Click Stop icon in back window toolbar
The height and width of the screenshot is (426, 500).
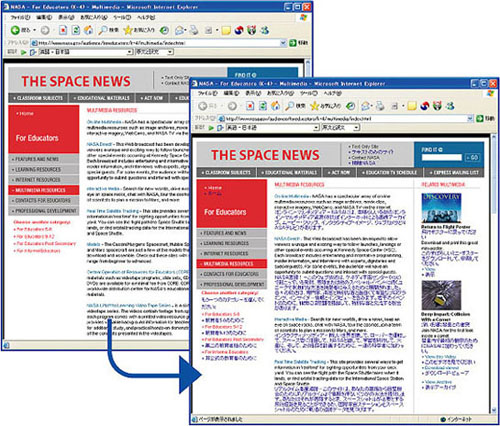[x=63, y=30]
